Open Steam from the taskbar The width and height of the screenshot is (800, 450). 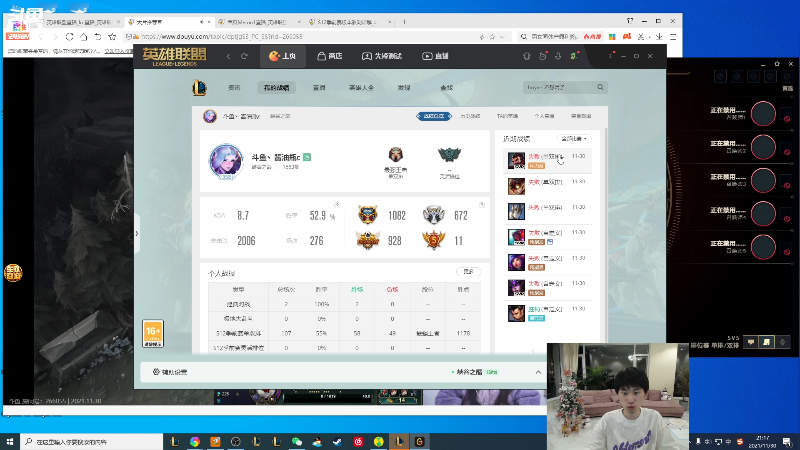click(x=338, y=441)
